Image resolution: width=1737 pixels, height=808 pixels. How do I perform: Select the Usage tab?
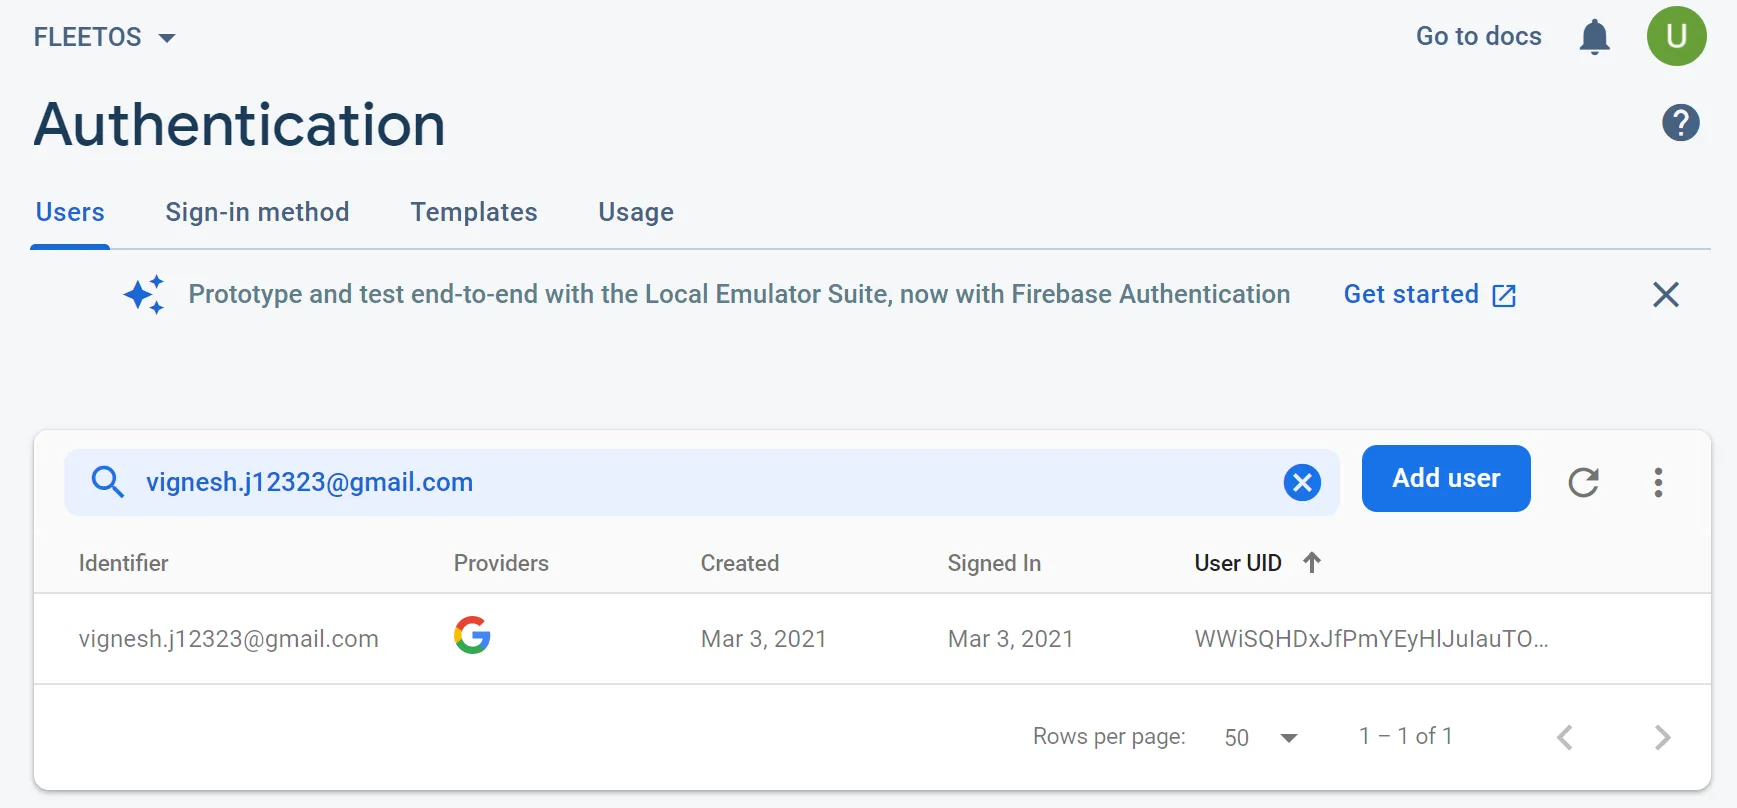636,212
